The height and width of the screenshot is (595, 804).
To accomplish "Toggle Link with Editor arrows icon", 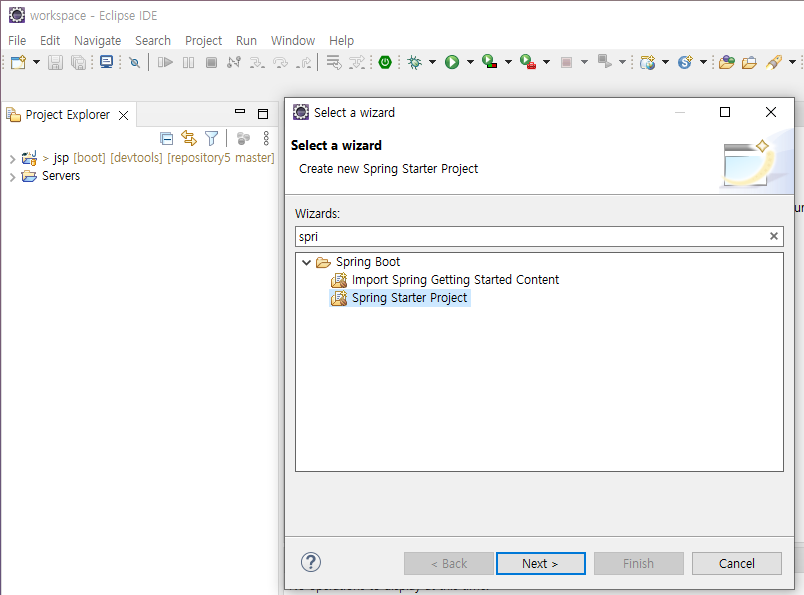I will coord(189,138).
